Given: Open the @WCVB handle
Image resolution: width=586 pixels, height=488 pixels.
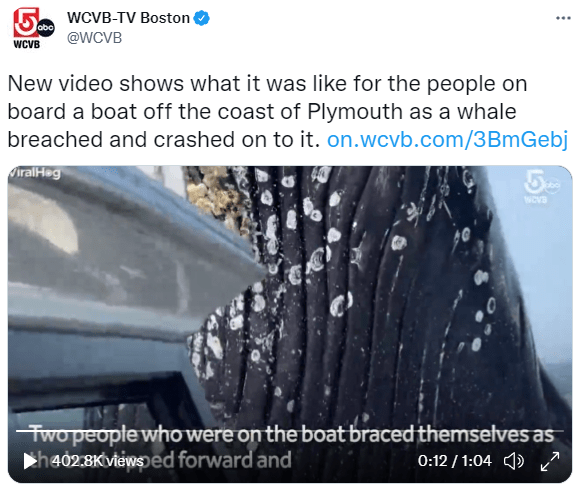Looking at the screenshot, I should pyautogui.click(x=94, y=38).
